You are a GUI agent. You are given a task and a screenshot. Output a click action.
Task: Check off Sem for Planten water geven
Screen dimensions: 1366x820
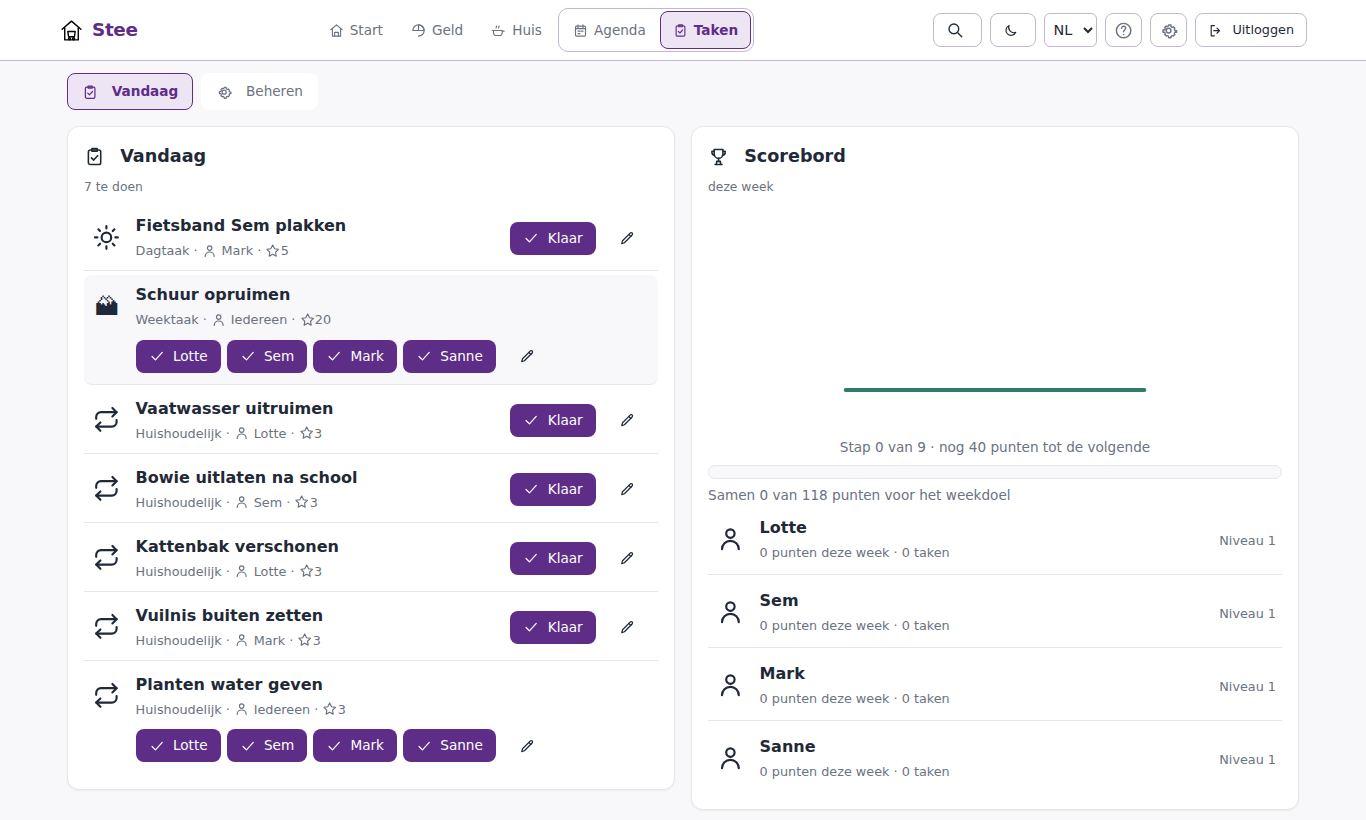pyautogui.click(x=267, y=745)
